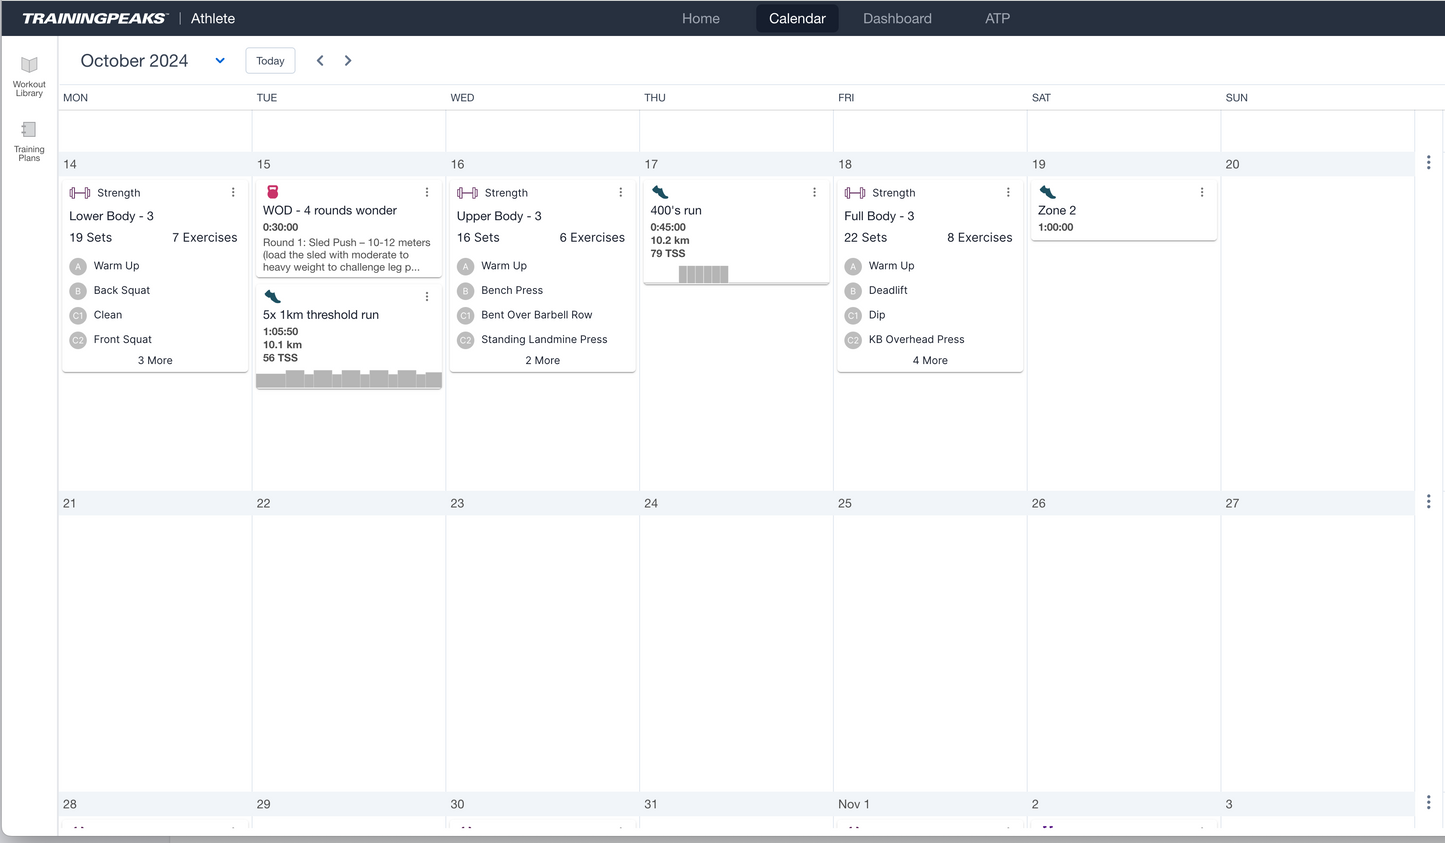Open three-dot menu on Upper Body workout
The image size is (1445, 843).
[620, 192]
